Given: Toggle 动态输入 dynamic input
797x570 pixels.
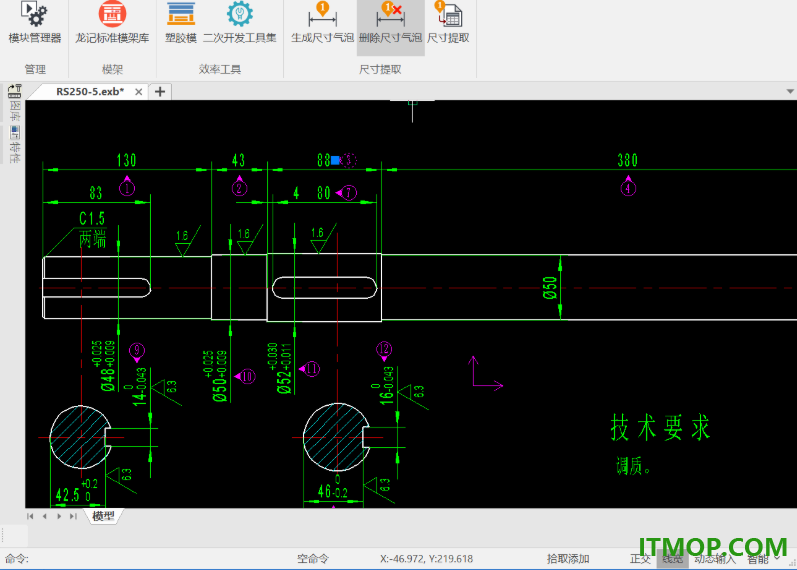Looking at the screenshot, I should (x=716, y=559).
